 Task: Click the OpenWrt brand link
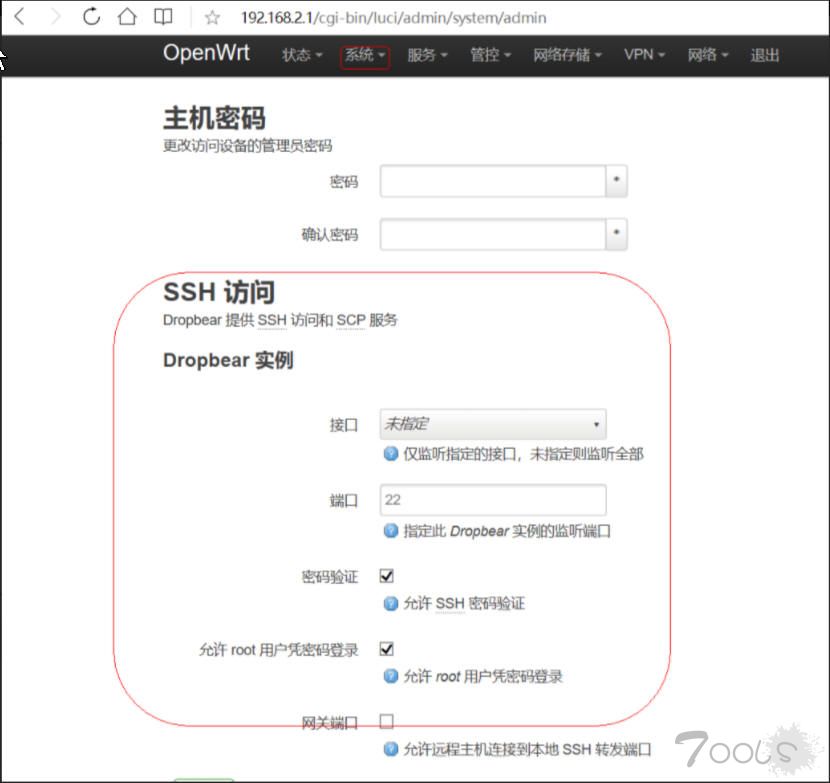[206, 53]
